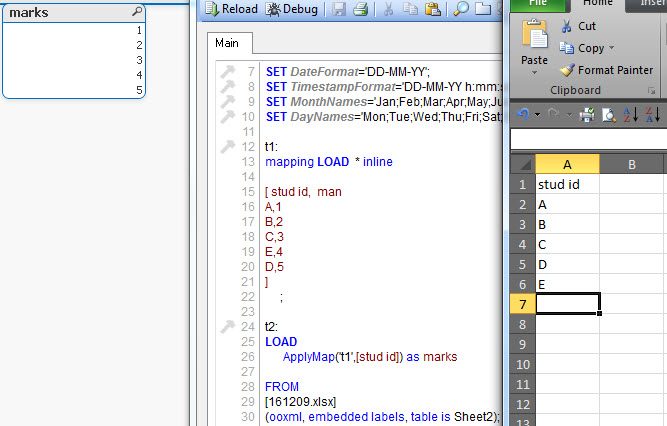Open the Excel Insert ribbon tab
The width and height of the screenshot is (667, 426).
point(653,3)
